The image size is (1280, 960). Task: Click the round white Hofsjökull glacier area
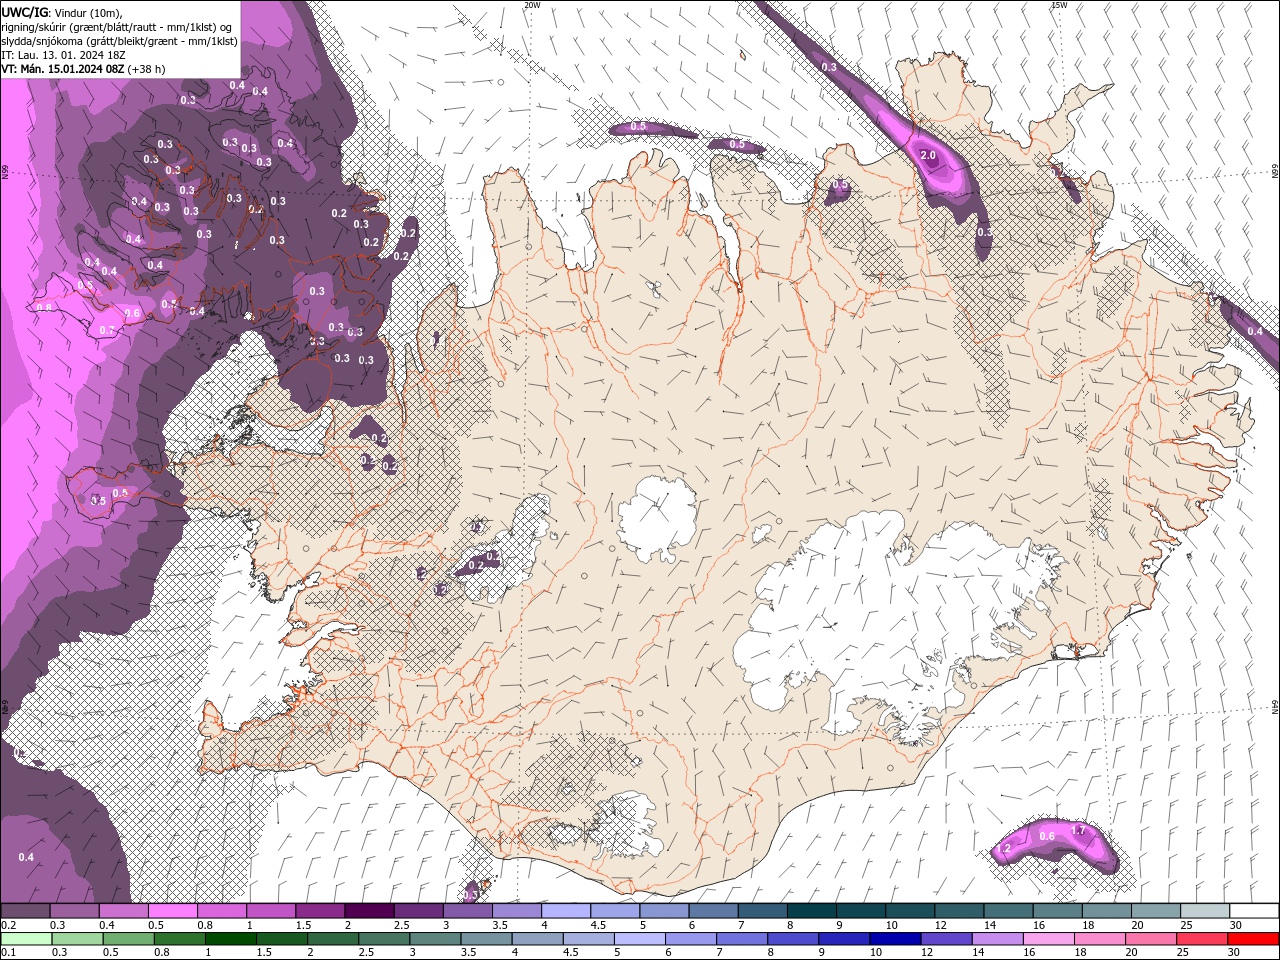(657, 518)
